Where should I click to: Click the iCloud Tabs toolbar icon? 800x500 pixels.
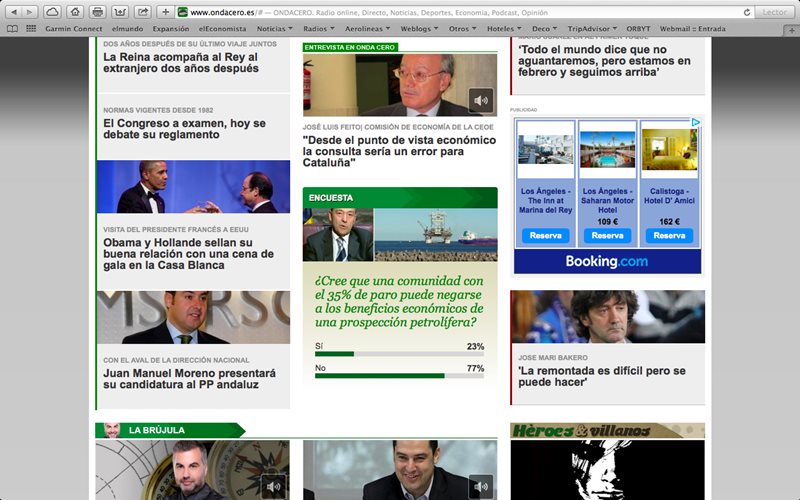click(x=51, y=12)
